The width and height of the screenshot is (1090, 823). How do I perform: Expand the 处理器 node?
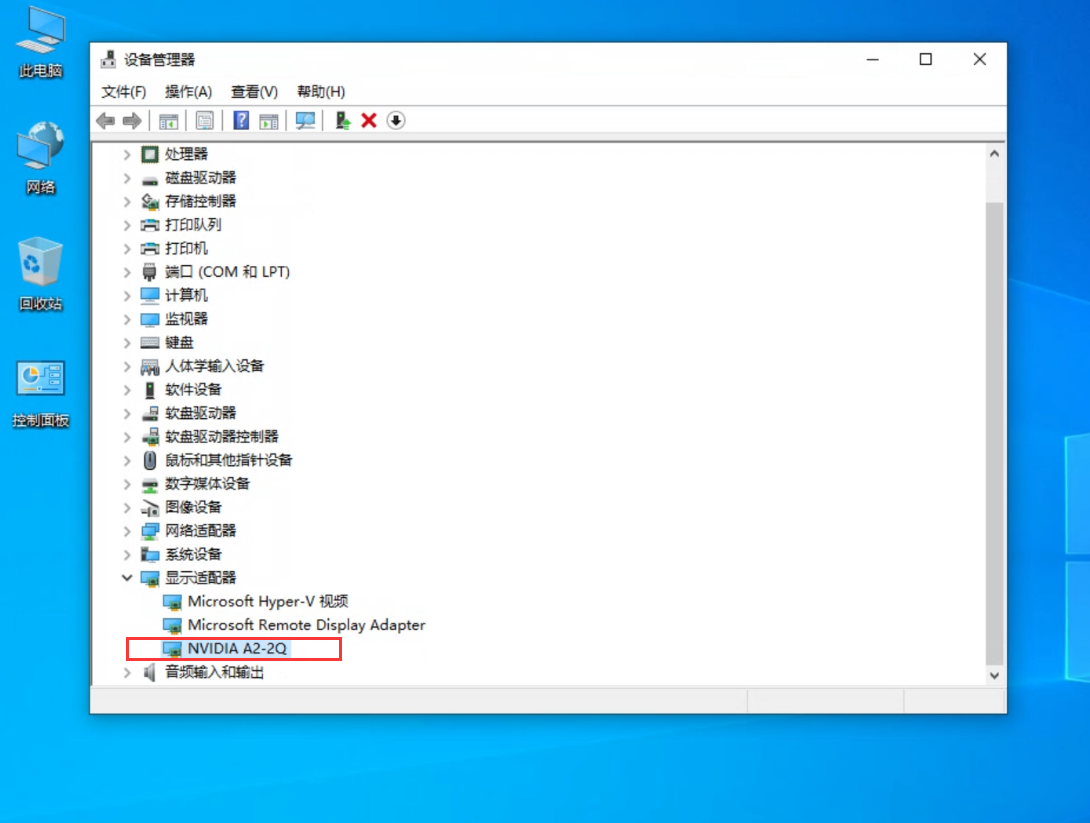[x=127, y=154]
